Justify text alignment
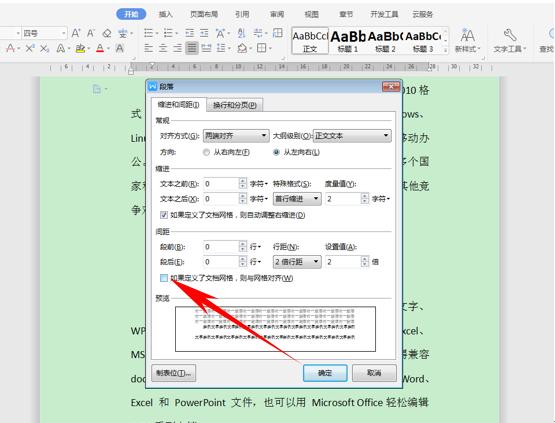Image resolution: width=555 pixels, height=423 pixels. point(192,48)
